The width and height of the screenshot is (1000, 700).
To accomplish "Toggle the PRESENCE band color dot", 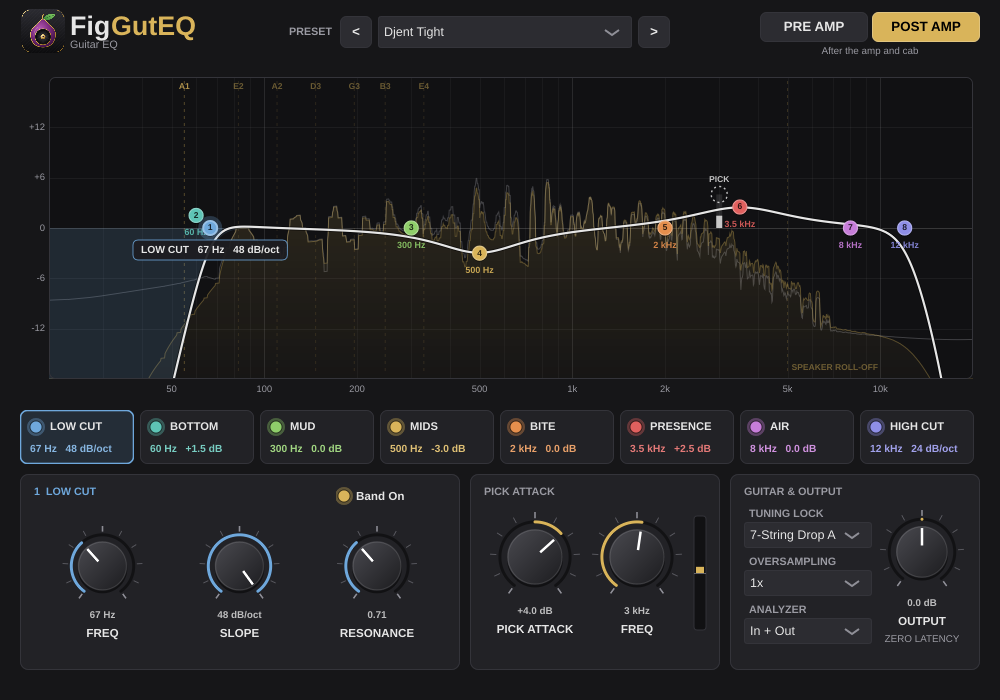I will 636,427.
